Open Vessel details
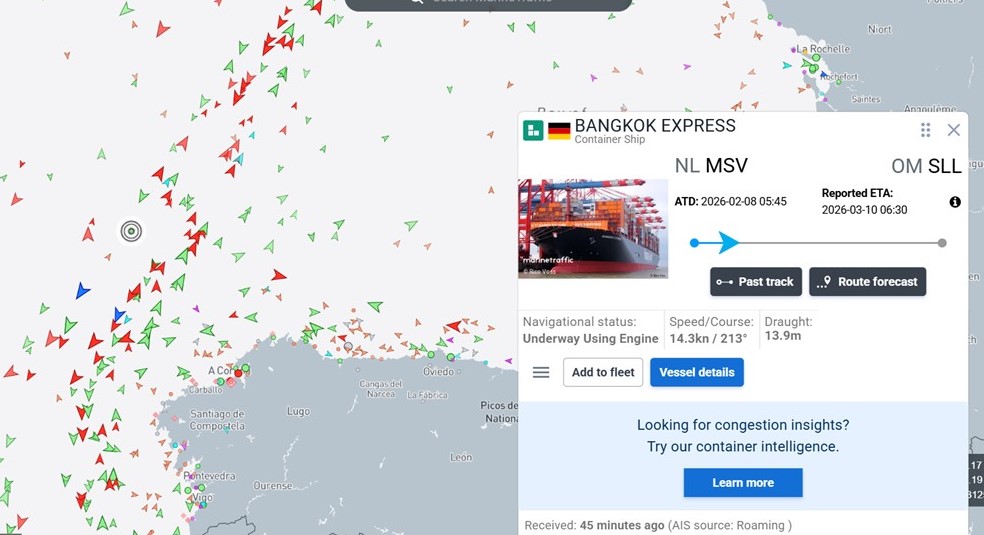984x535 pixels. pyautogui.click(x=697, y=373)
